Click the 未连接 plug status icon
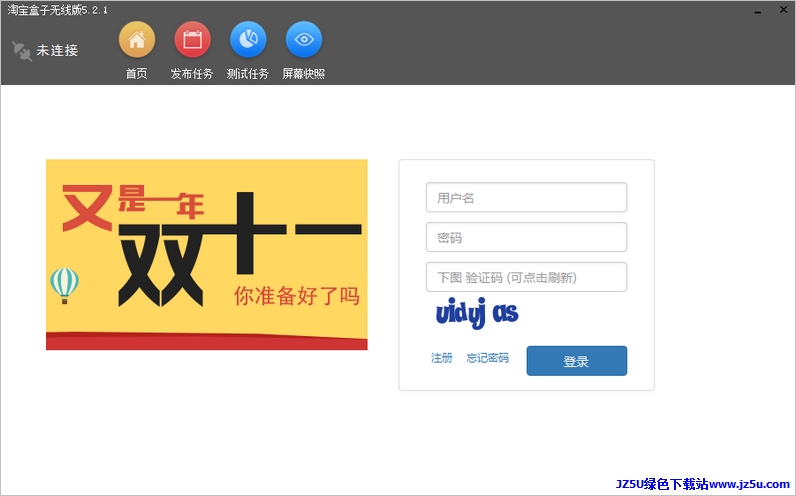 coord(21,51)
